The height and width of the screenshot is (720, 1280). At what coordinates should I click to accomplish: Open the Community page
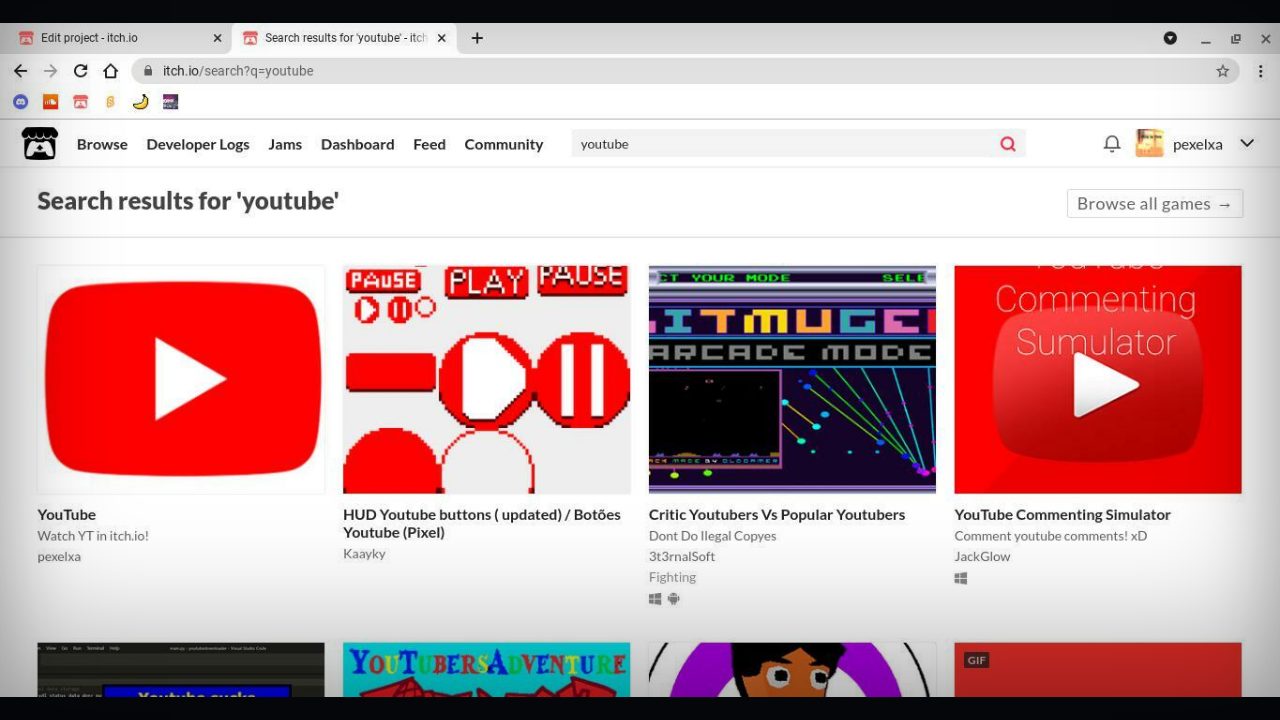coord(504,144)
